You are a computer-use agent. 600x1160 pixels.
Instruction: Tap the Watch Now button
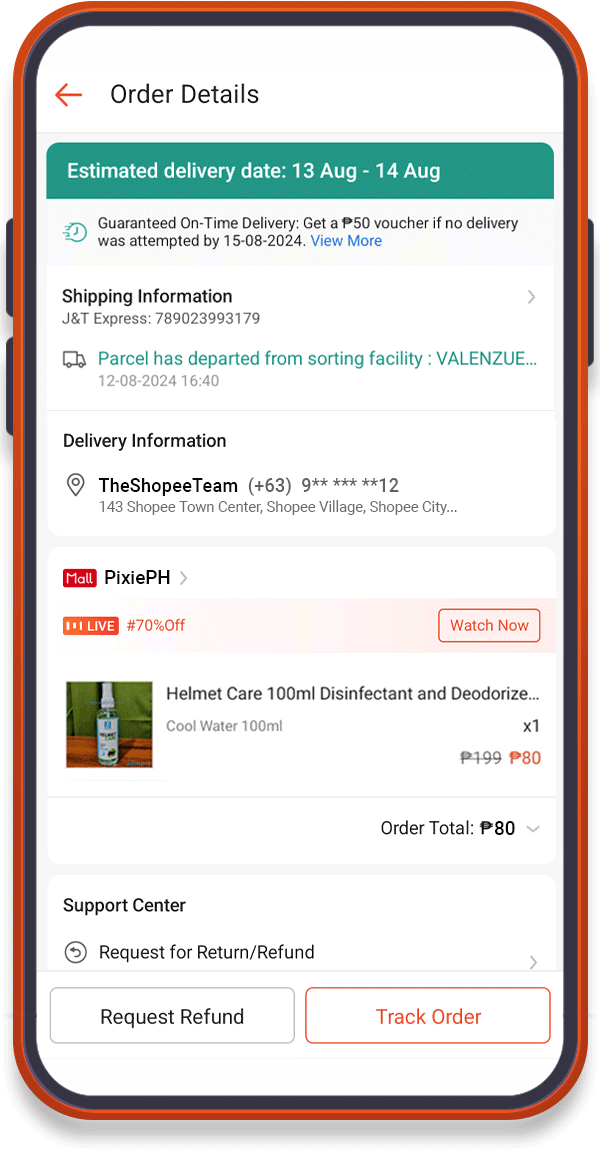489,626
